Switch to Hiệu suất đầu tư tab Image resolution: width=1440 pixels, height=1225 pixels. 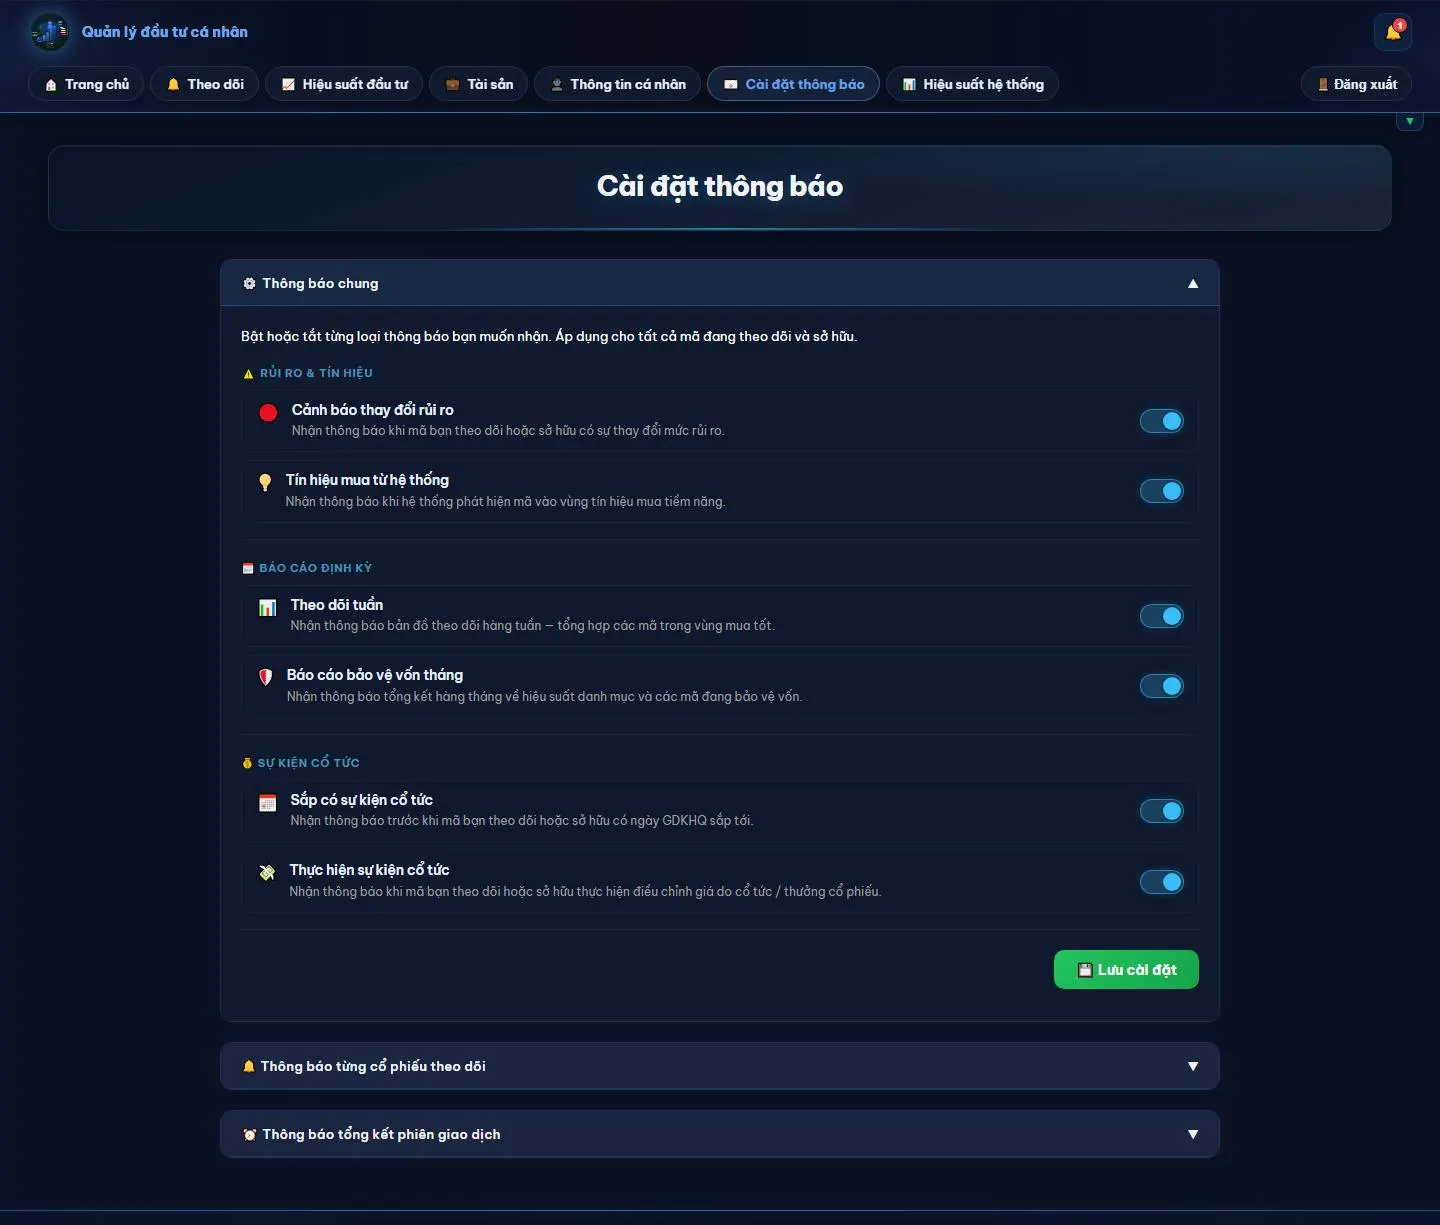(344, 84)
